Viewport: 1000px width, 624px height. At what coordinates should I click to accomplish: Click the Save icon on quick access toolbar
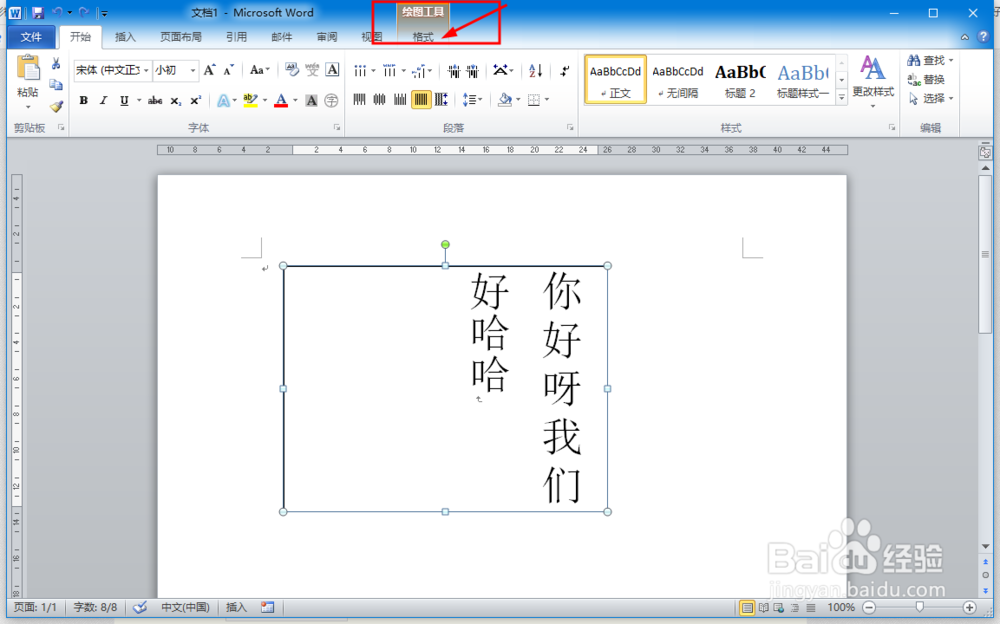click(37, 12)
